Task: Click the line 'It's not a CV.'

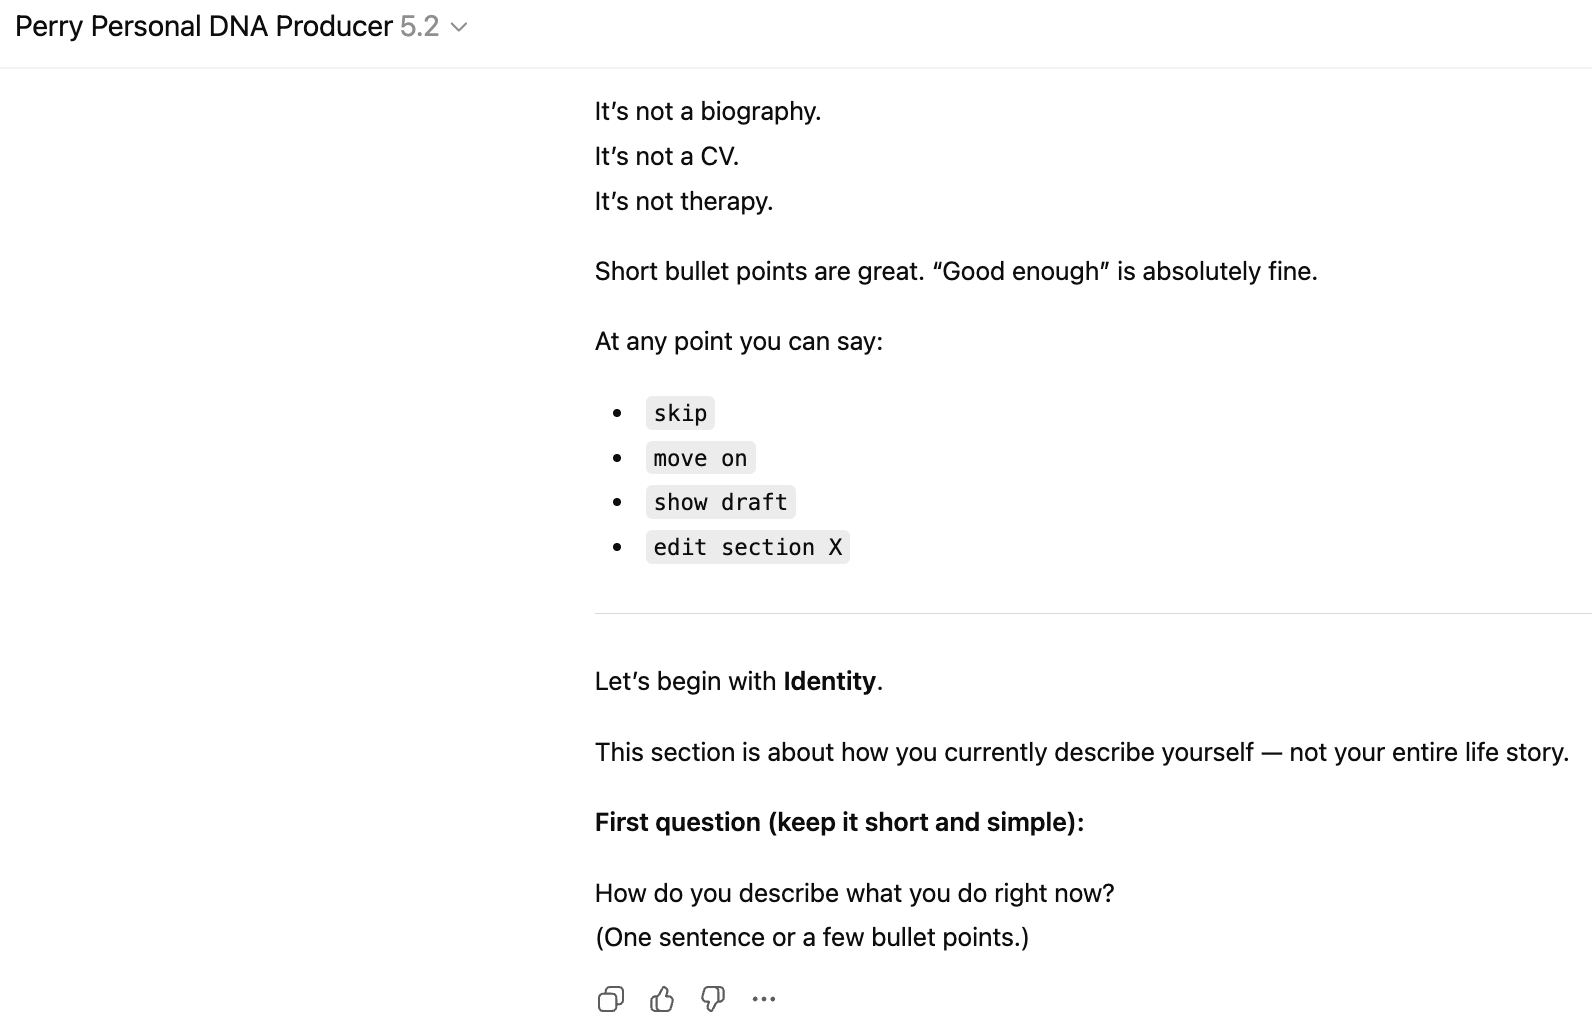Action: pyautogui.click(x=666, y=156)
